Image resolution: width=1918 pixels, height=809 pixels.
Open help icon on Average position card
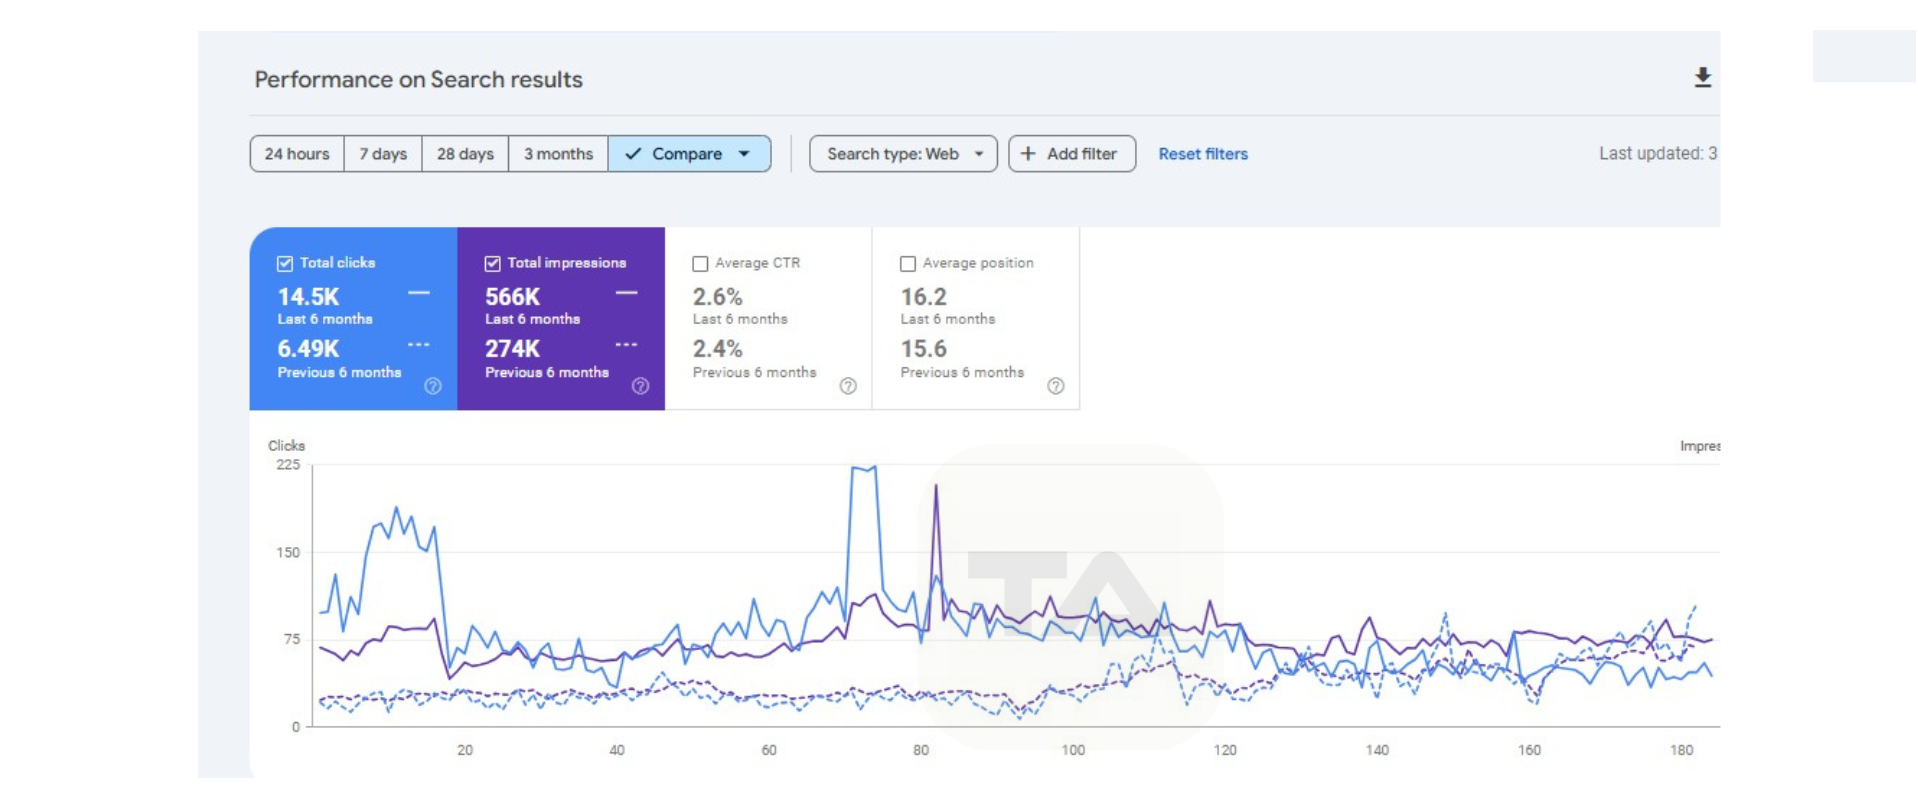click(x=1055, y=386)
